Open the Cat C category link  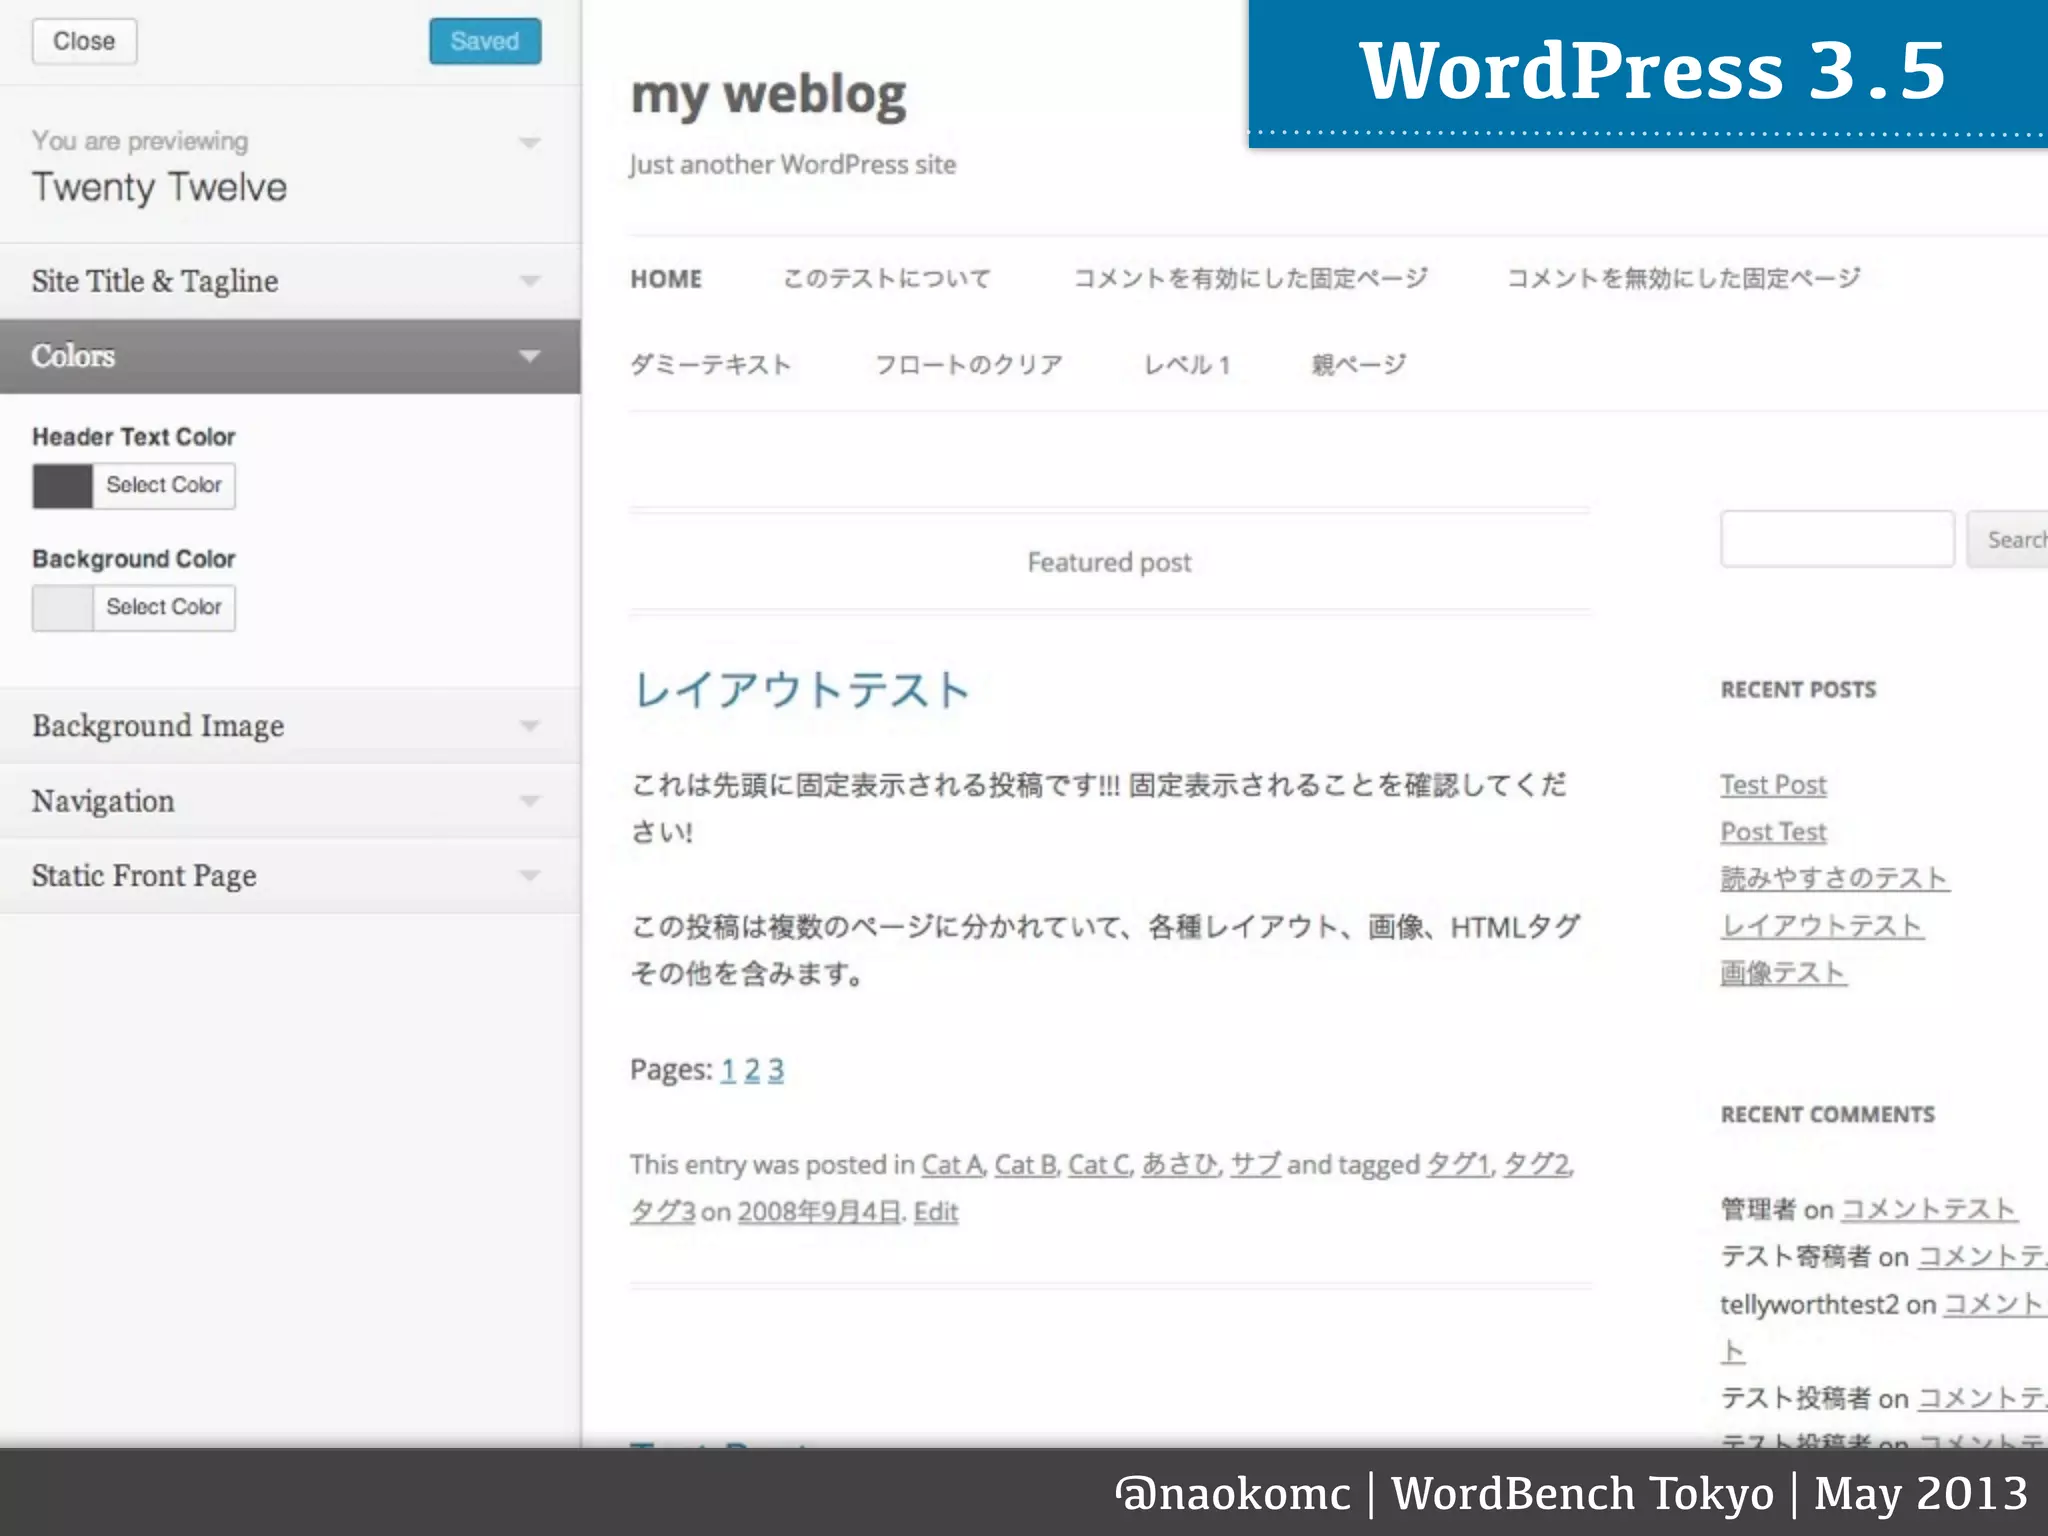click(x=1099, y=1165)
